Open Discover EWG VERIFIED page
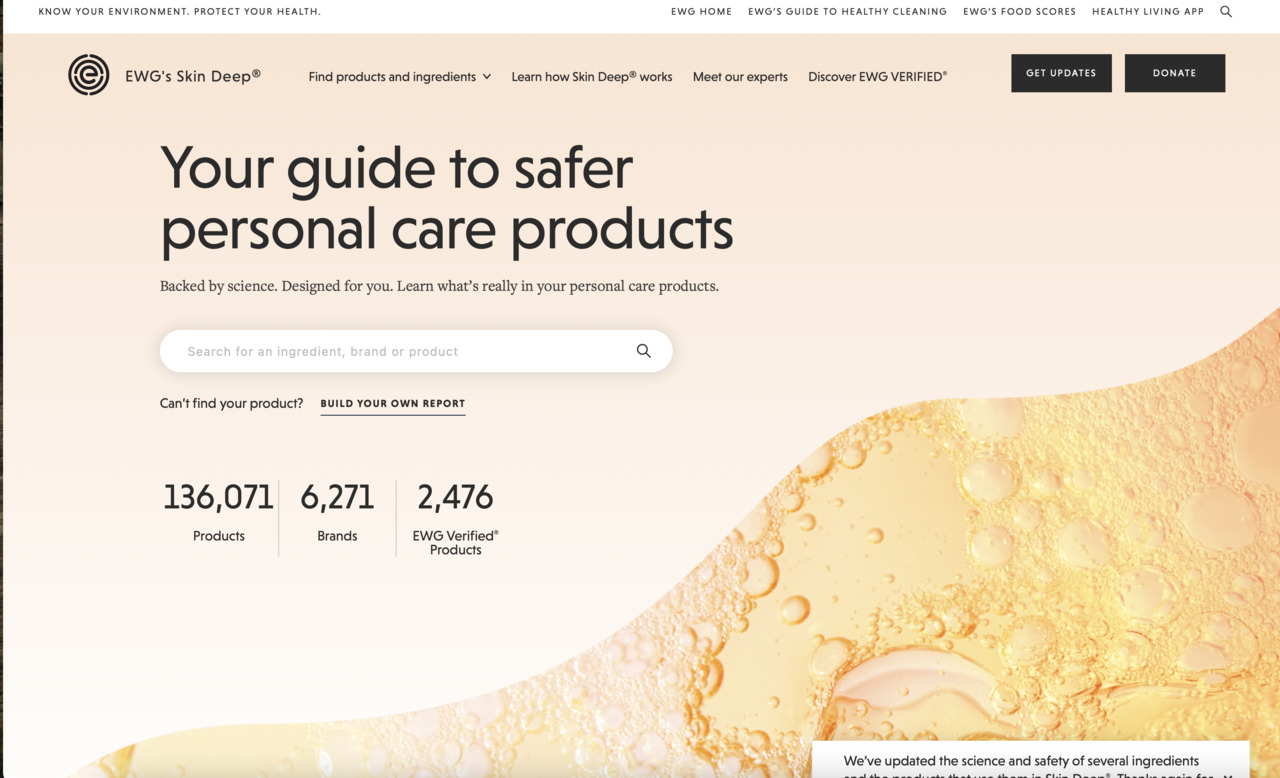This screenshot has width=1280, height=778. coord(877,77)
